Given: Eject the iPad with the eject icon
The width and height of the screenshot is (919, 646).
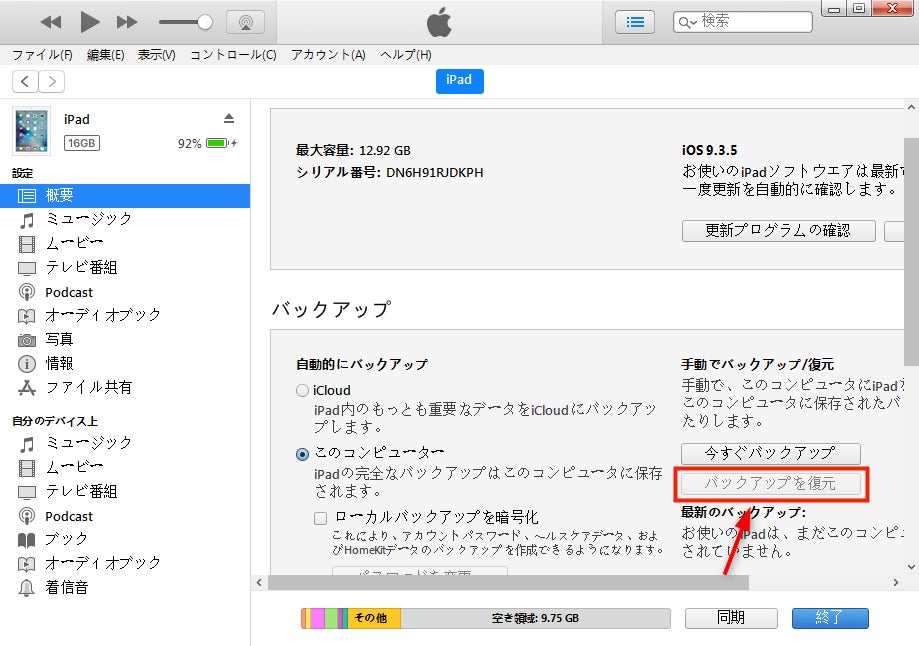Looking at the screenshot, I should 229,118.
